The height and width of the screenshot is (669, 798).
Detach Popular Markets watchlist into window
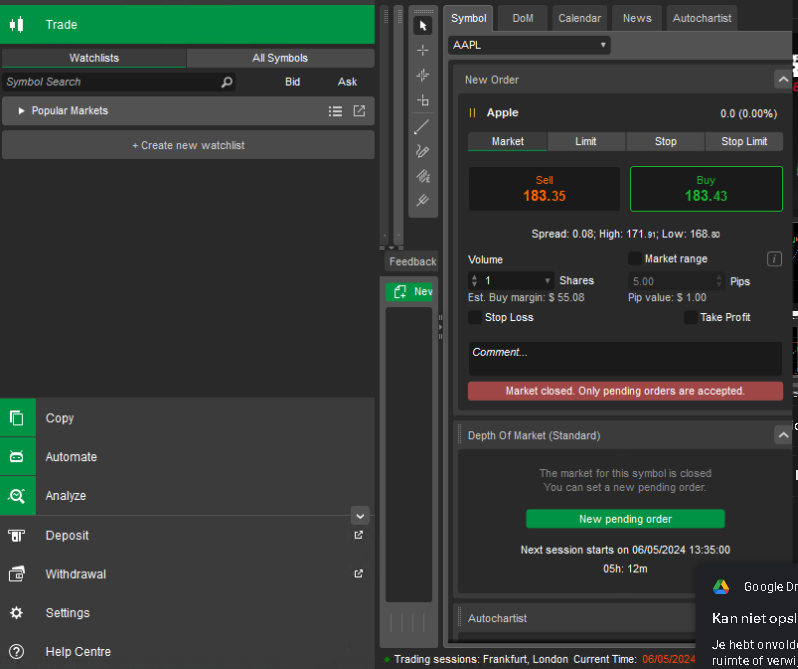coord(359,110)
